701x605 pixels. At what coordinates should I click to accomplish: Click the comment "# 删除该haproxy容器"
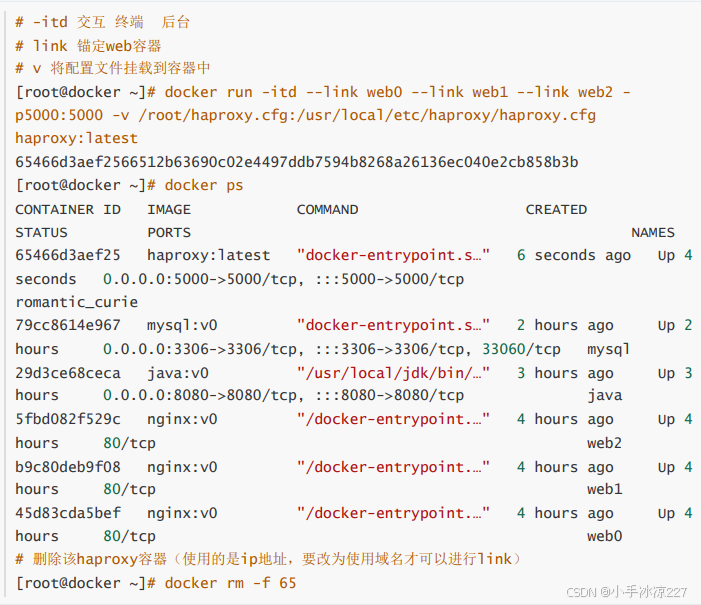[91, 559]
